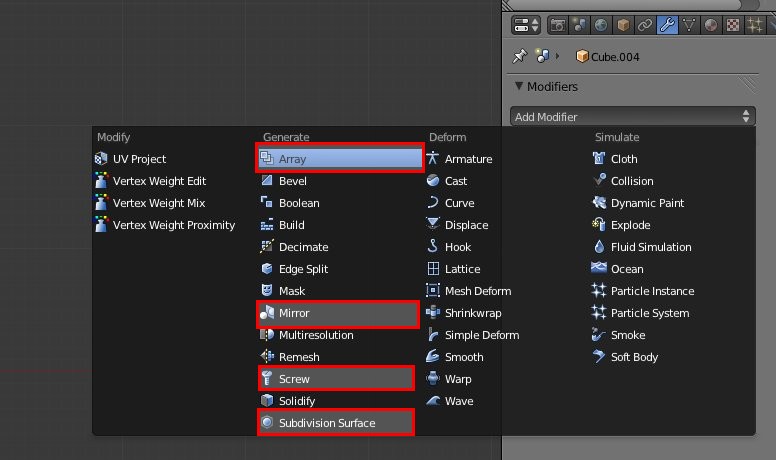Screen dimensions: 776x460
Task: Click the Cube.004 object name
Action: tap(614, 57)
